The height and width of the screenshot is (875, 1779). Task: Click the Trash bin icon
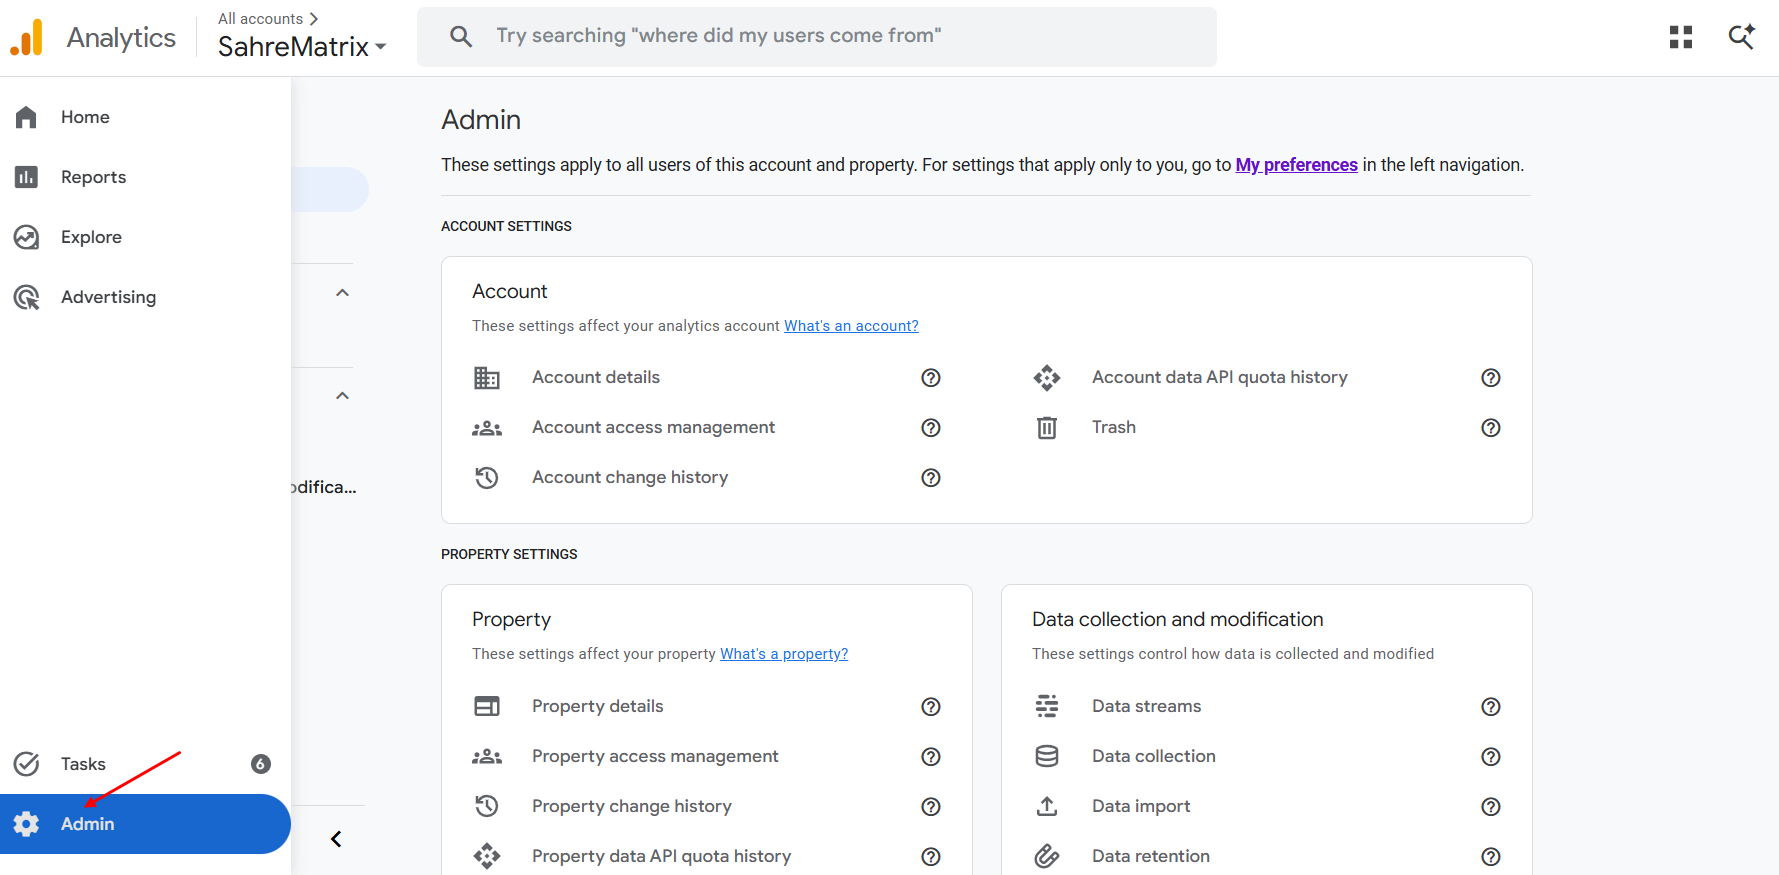1047,427
